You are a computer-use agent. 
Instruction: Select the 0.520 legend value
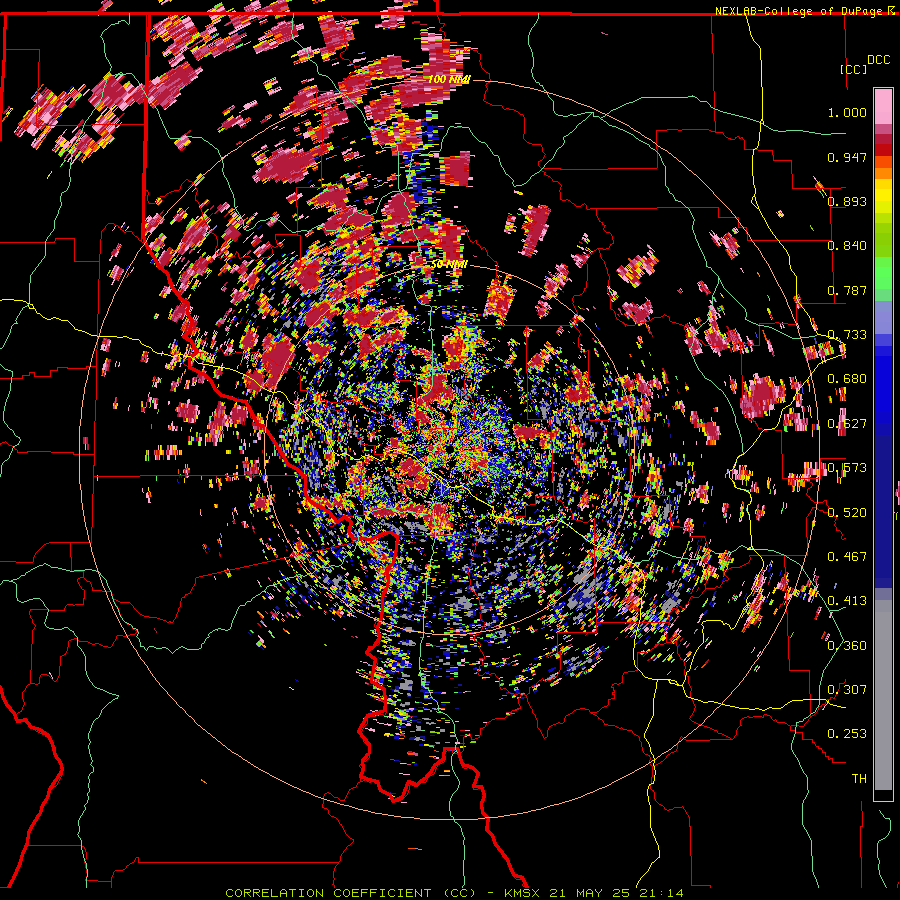coord(847,512)
